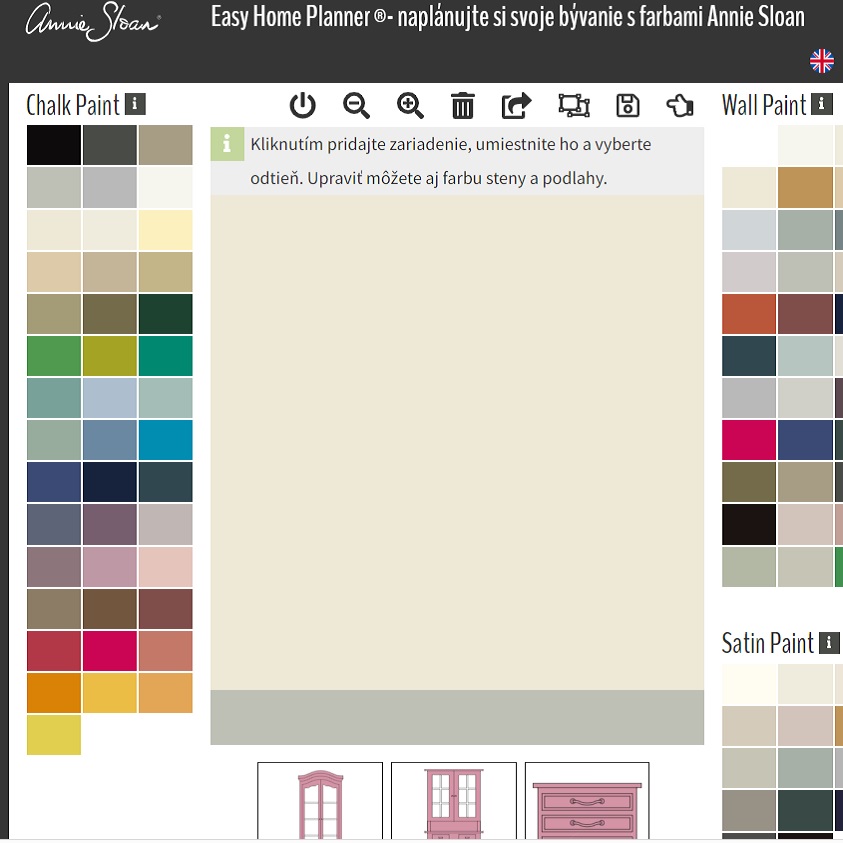Click the resize frame transform icon
This screenshot has height=843, width=843.
[x=574, y=105]
